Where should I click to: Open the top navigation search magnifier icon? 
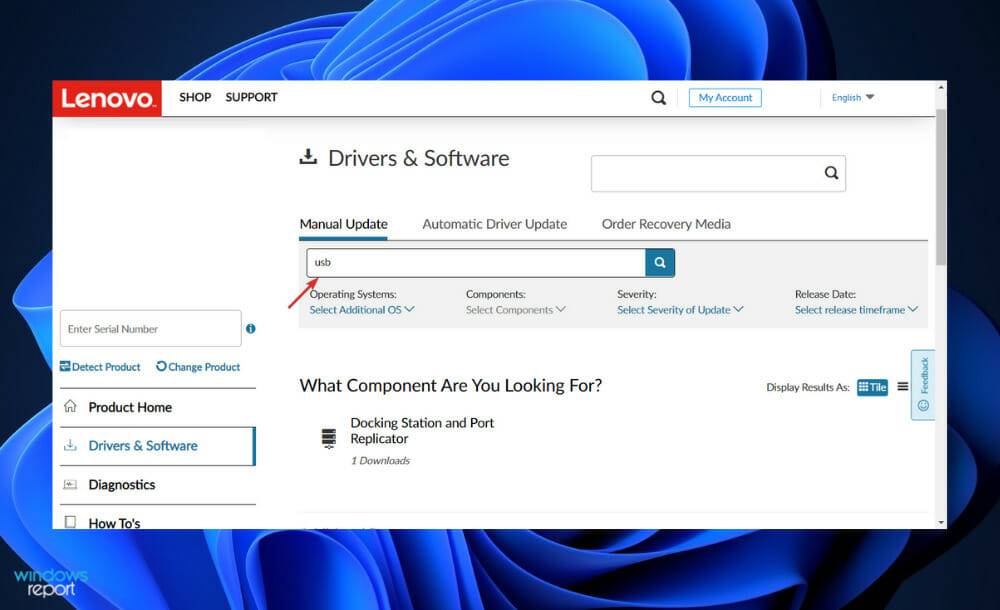658,97
